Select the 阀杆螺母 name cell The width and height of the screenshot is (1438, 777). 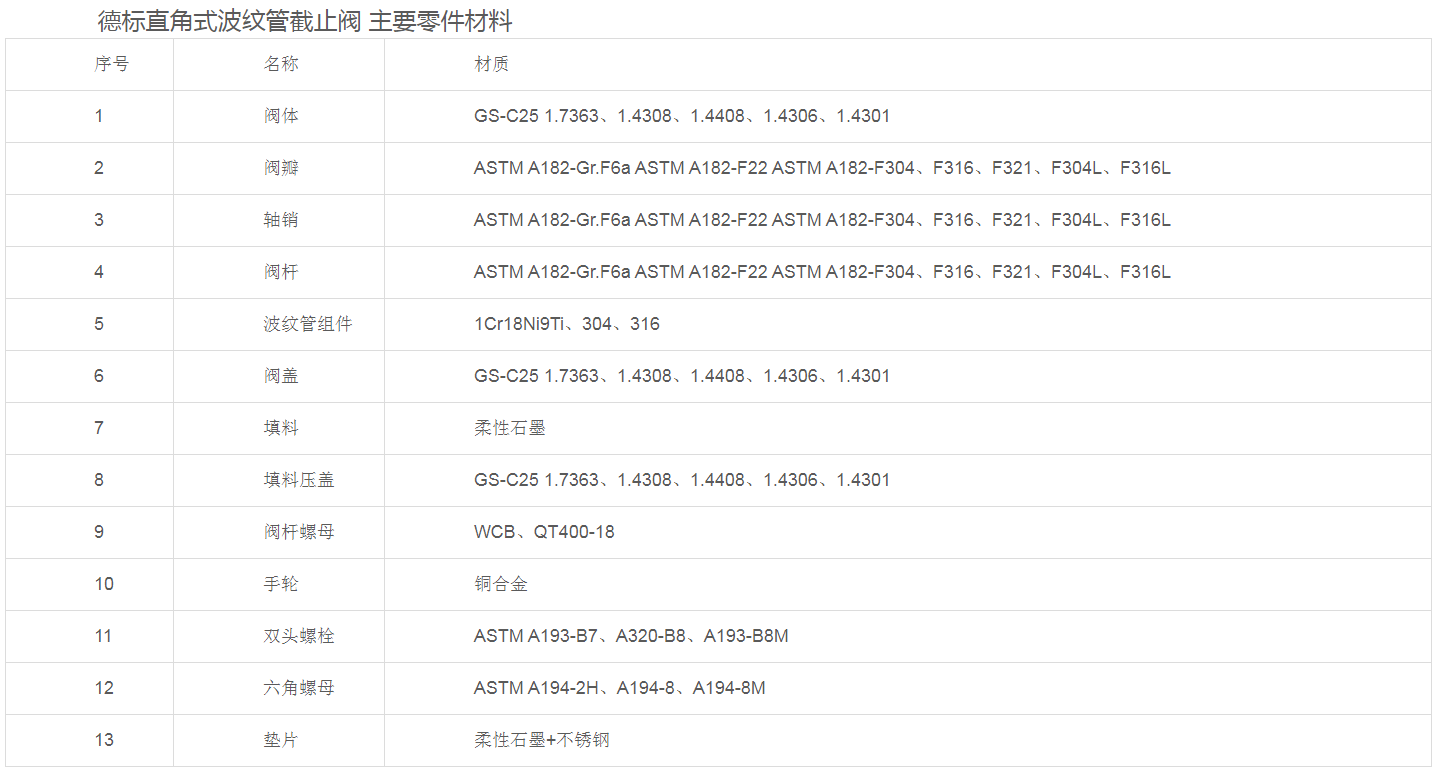[299, 532]
